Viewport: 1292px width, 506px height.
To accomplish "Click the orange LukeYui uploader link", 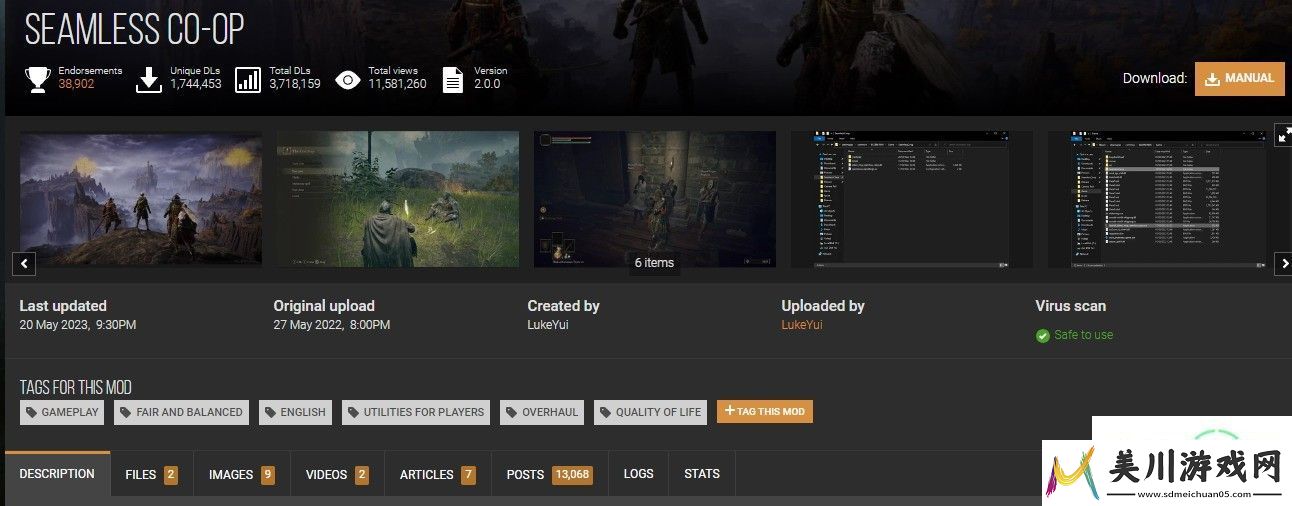I will click(x=802, y=325).
